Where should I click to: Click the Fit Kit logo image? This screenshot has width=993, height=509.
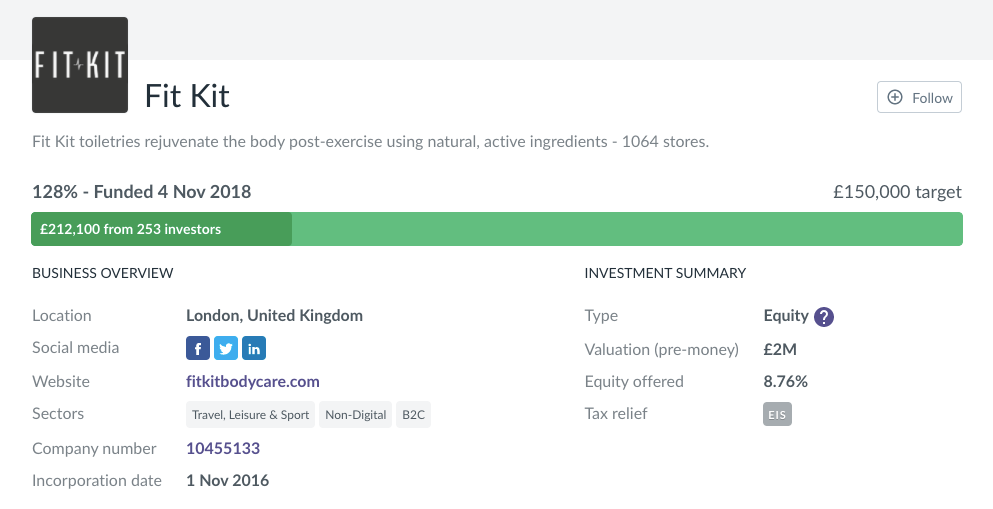[x=80, y=65]
